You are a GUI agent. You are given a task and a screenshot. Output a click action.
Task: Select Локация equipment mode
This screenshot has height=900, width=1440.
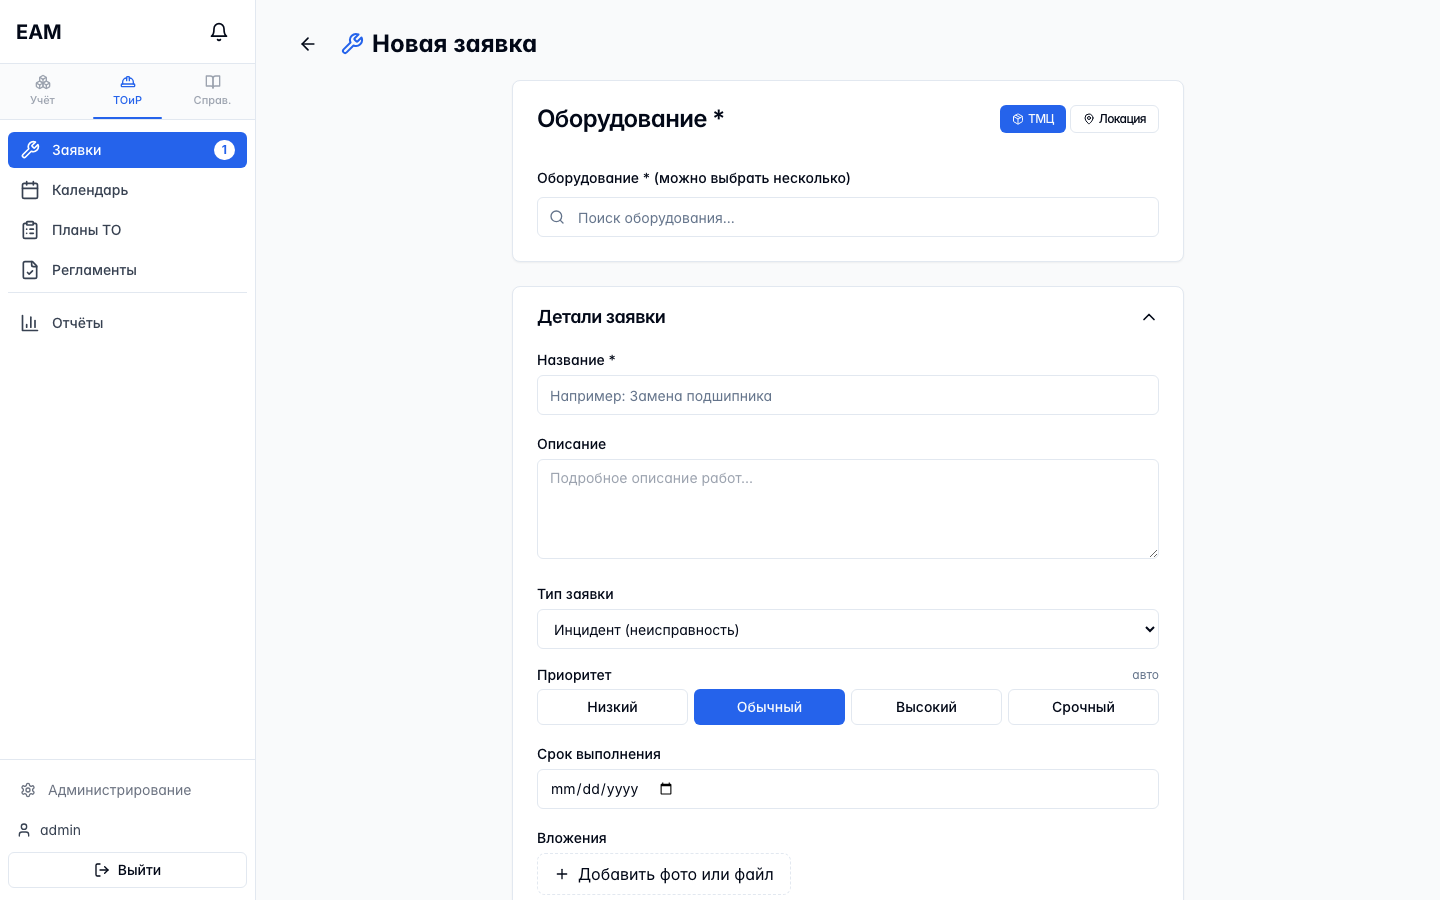[x=1114, y=119]
